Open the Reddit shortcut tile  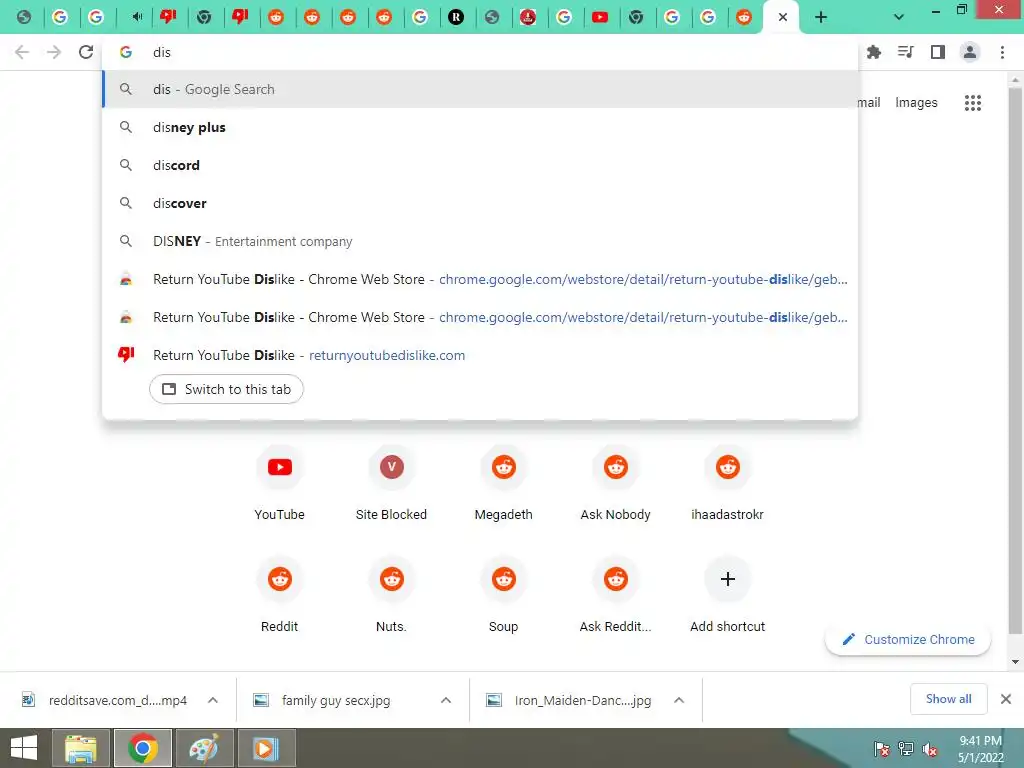pos(280,595)
